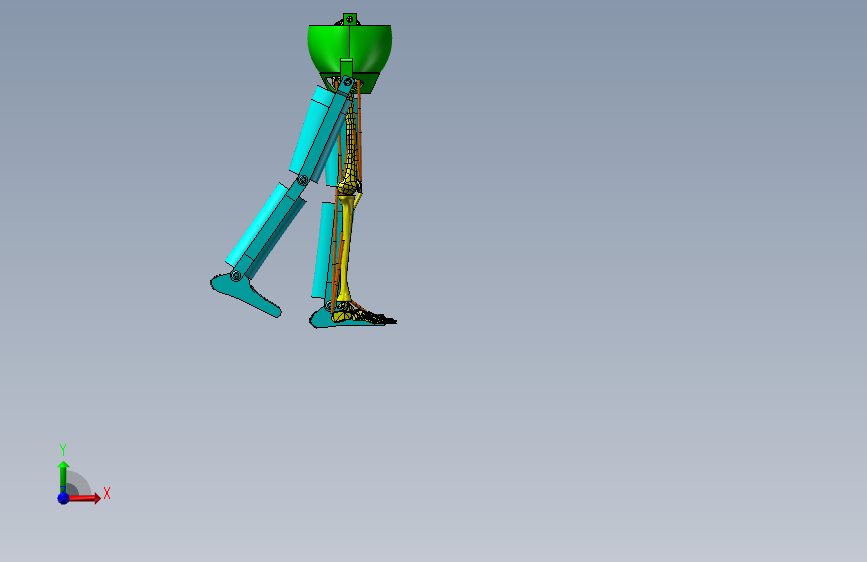The width and height of the screenshot is (867, 562).
Task: Select the rear leg's cyan shin cover
Action: [323, 250]
